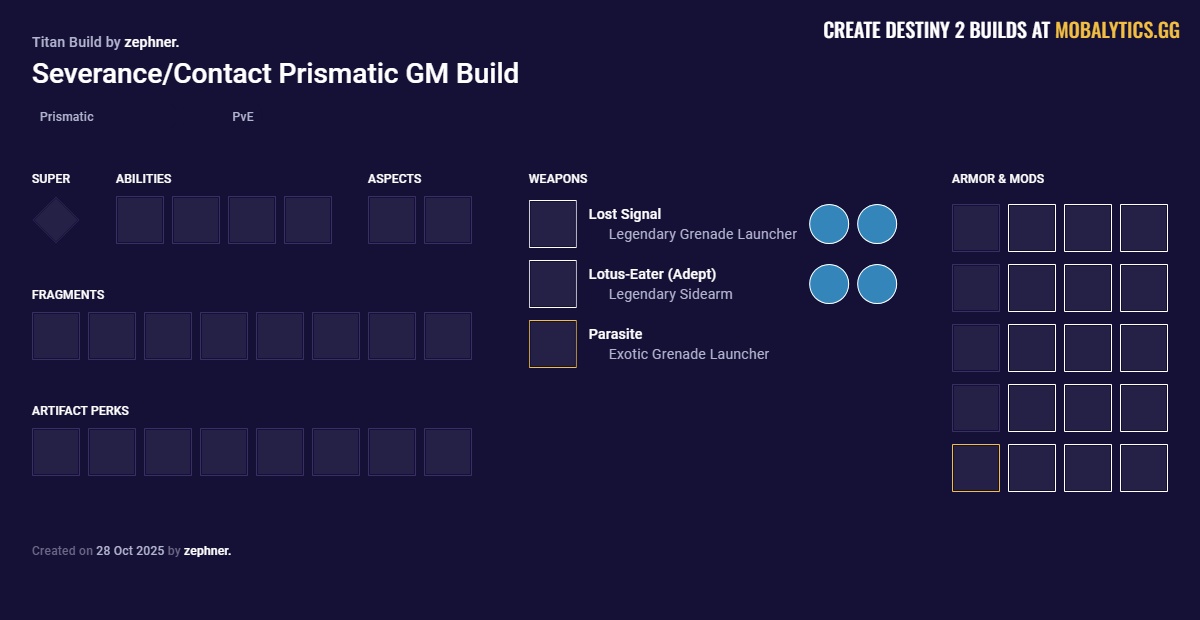
Task: Select the first Fragments slot
Action: 56,335
